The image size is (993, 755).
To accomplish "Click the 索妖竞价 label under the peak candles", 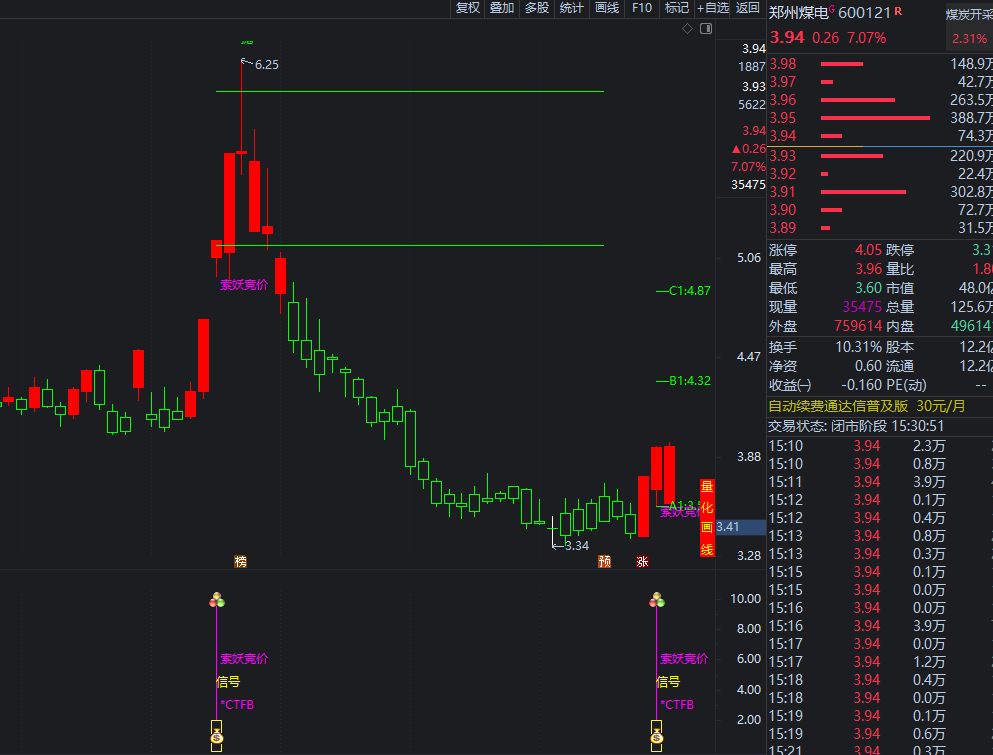I will pyautogui.click(x=244, y=285).
